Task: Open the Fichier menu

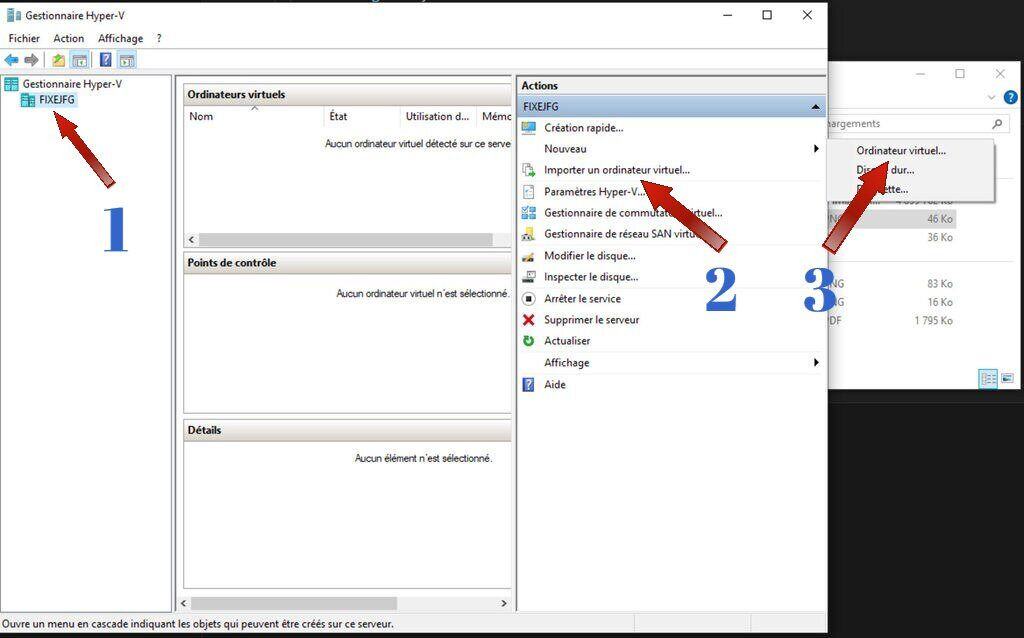Action: click(24, 39)
